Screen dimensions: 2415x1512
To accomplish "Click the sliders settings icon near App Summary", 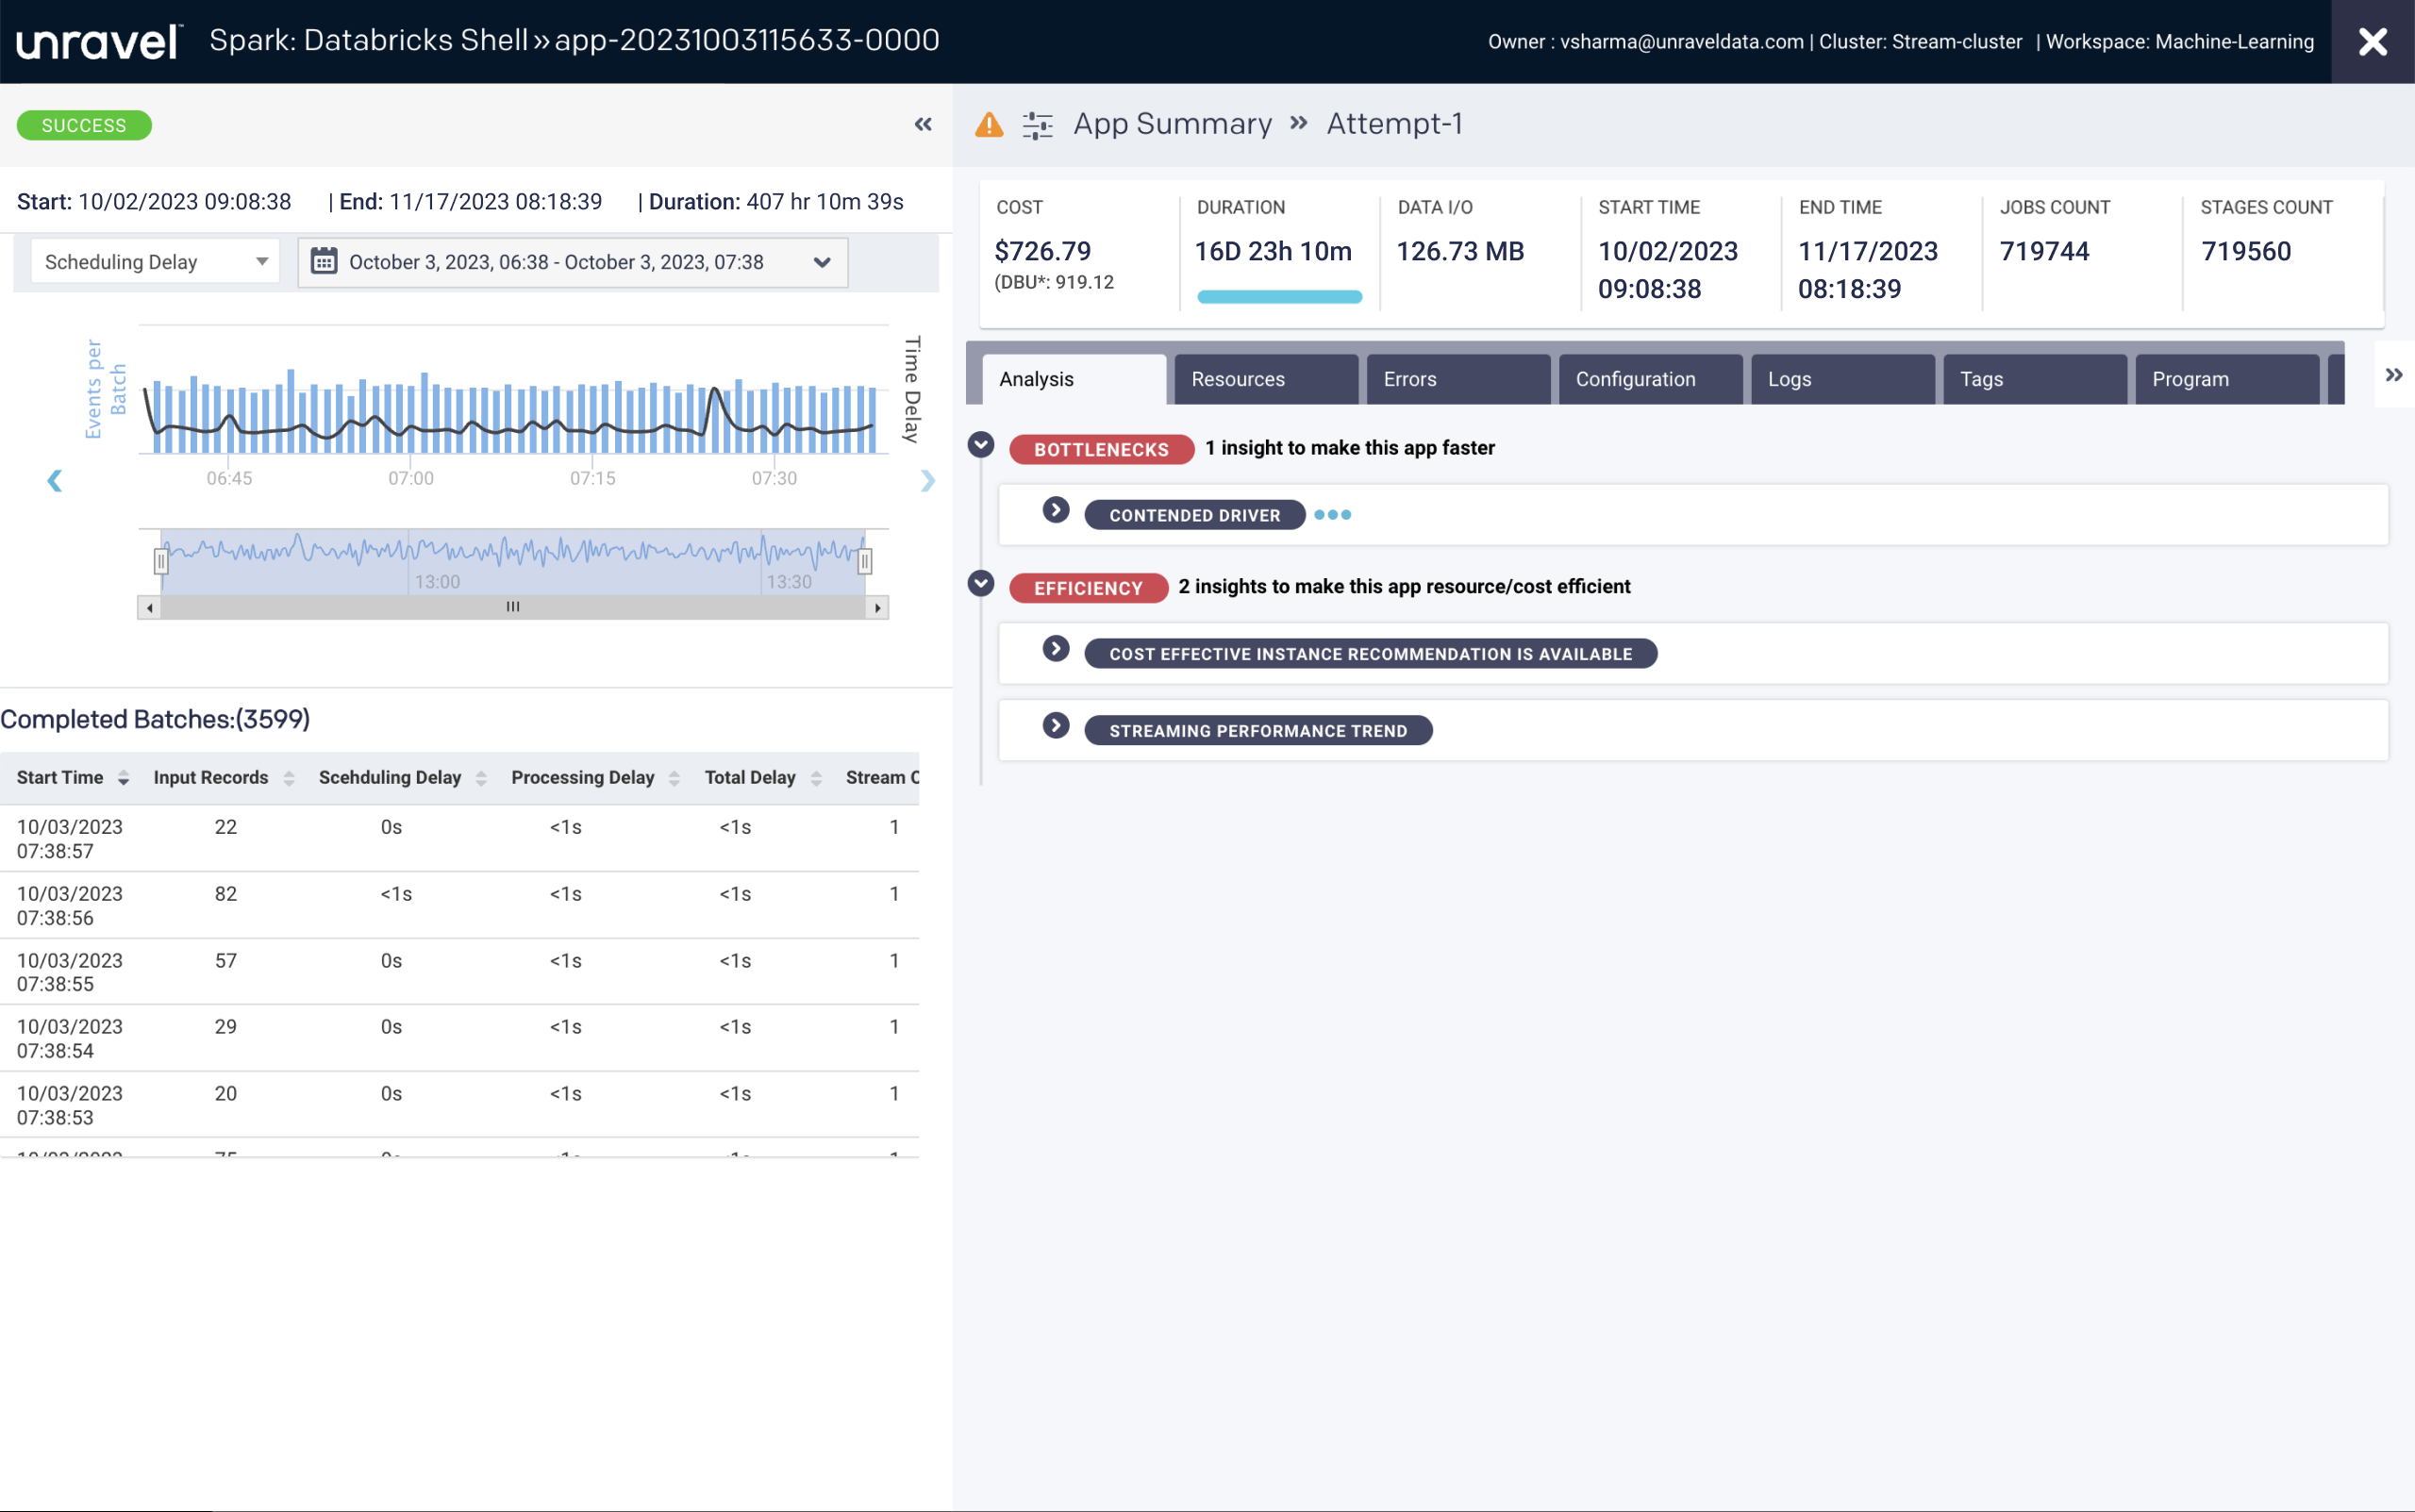I will coord(1037,125).
